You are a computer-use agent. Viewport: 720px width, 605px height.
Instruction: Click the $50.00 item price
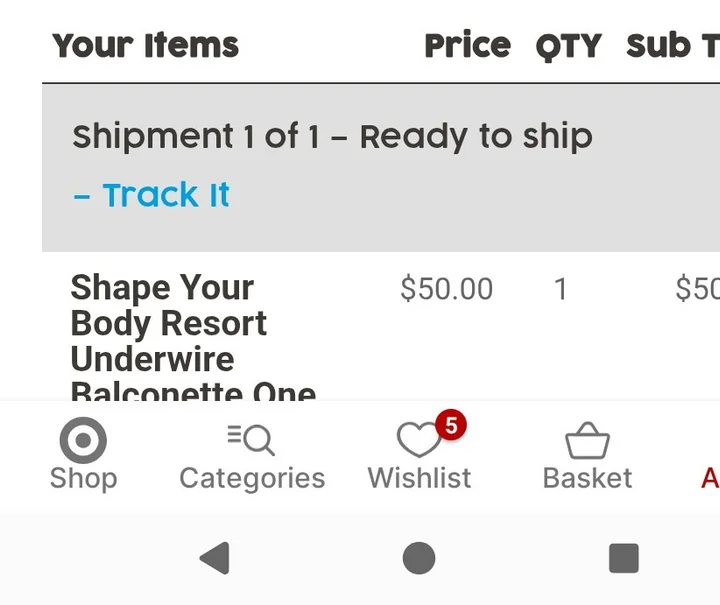coord(446,289)
